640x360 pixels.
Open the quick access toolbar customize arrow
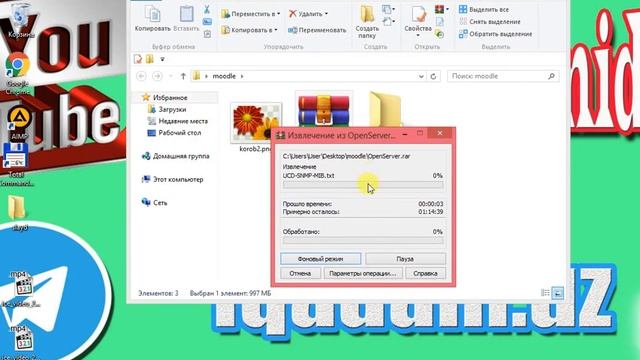[x=162, y=60]
